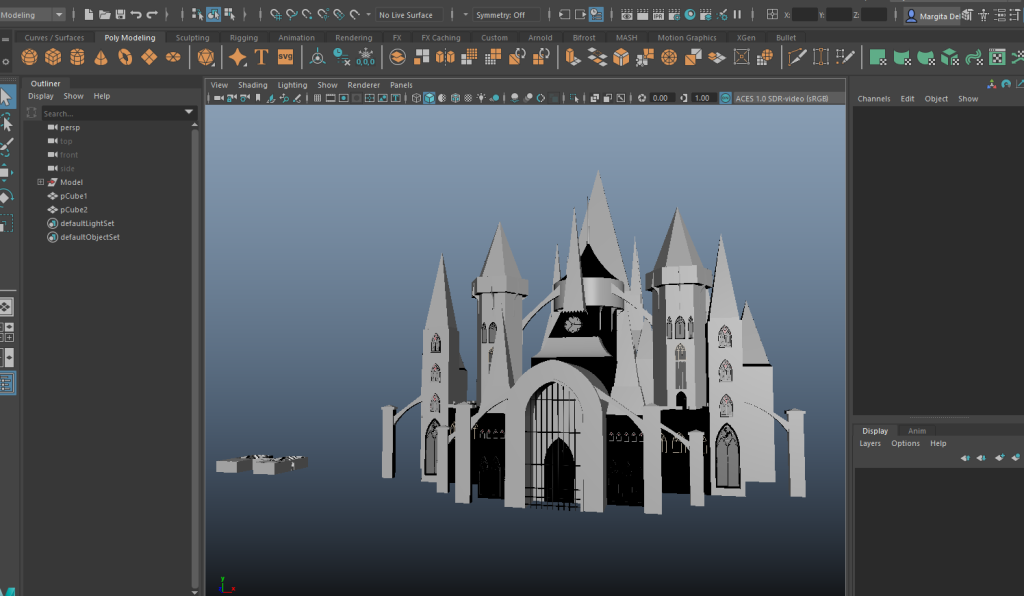1024x596 pixels.
Task: Create a polygon plane from the shelf
Action: 149,57
